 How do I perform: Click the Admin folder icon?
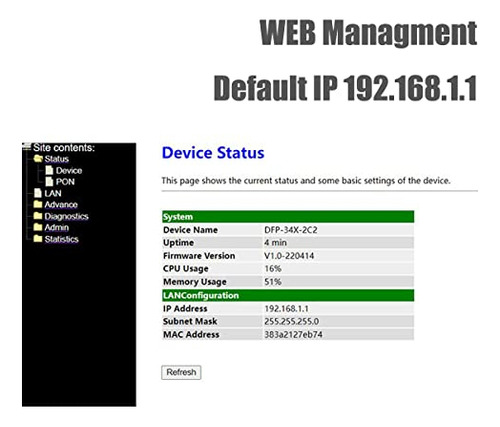38,227
